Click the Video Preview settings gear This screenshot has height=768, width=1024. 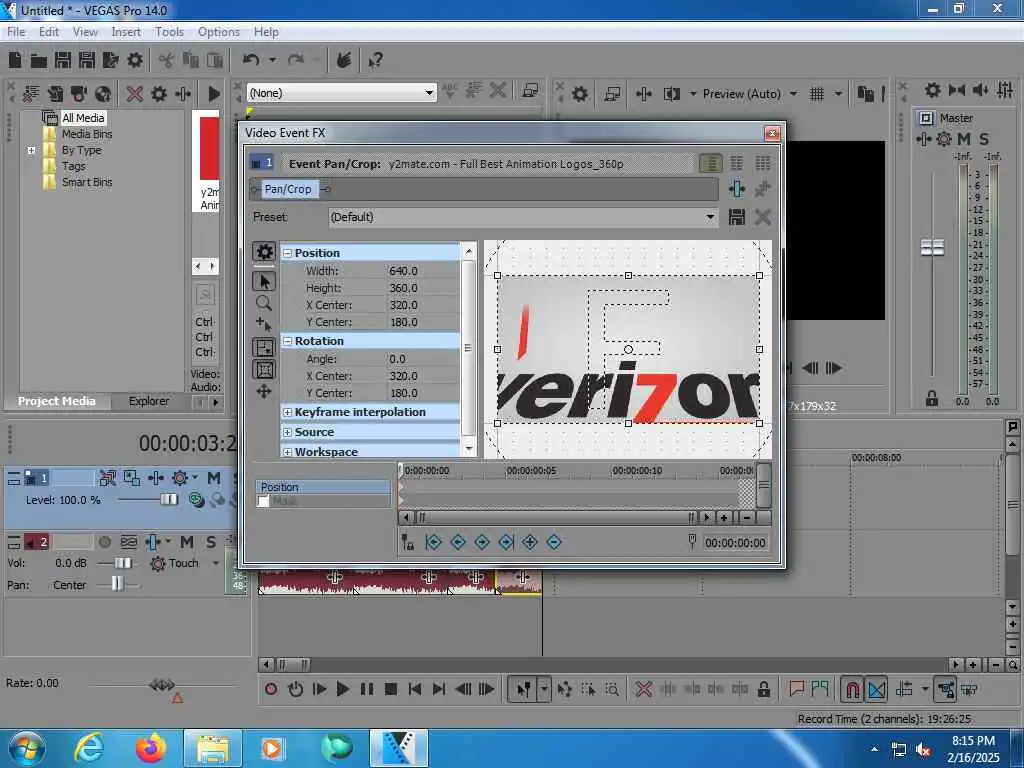[x=580, y=94]
